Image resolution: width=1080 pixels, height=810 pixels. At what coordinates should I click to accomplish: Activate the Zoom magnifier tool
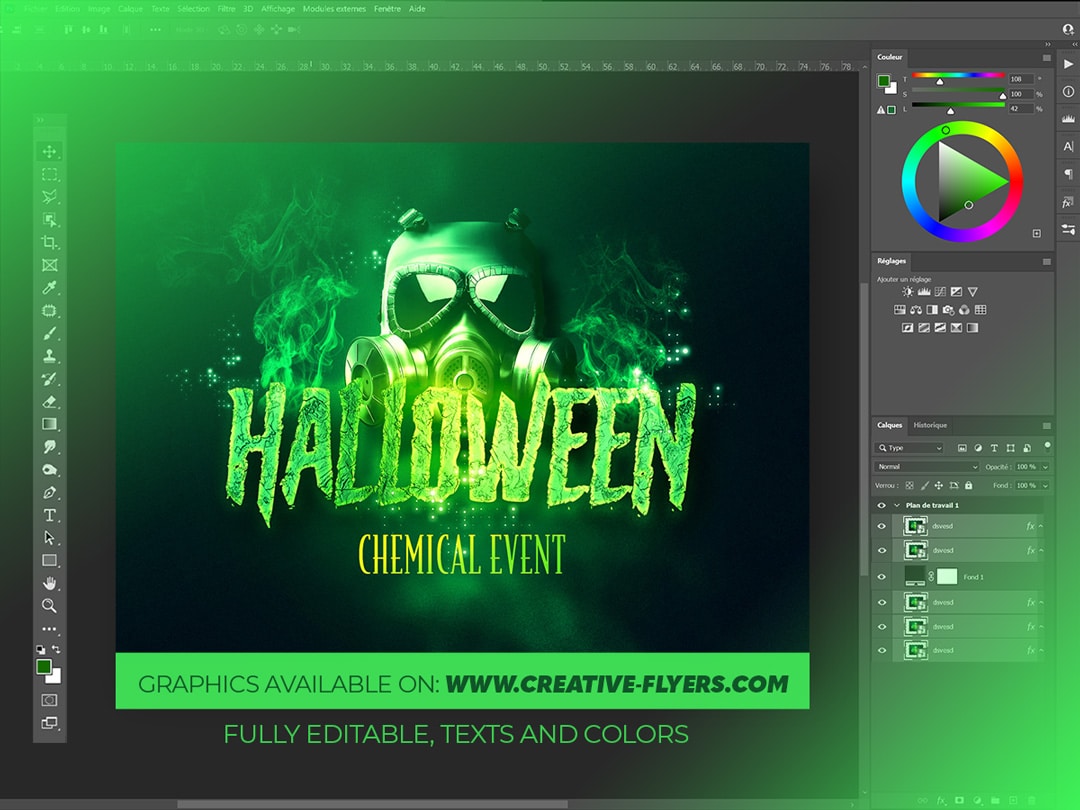(x=49, y=606)
